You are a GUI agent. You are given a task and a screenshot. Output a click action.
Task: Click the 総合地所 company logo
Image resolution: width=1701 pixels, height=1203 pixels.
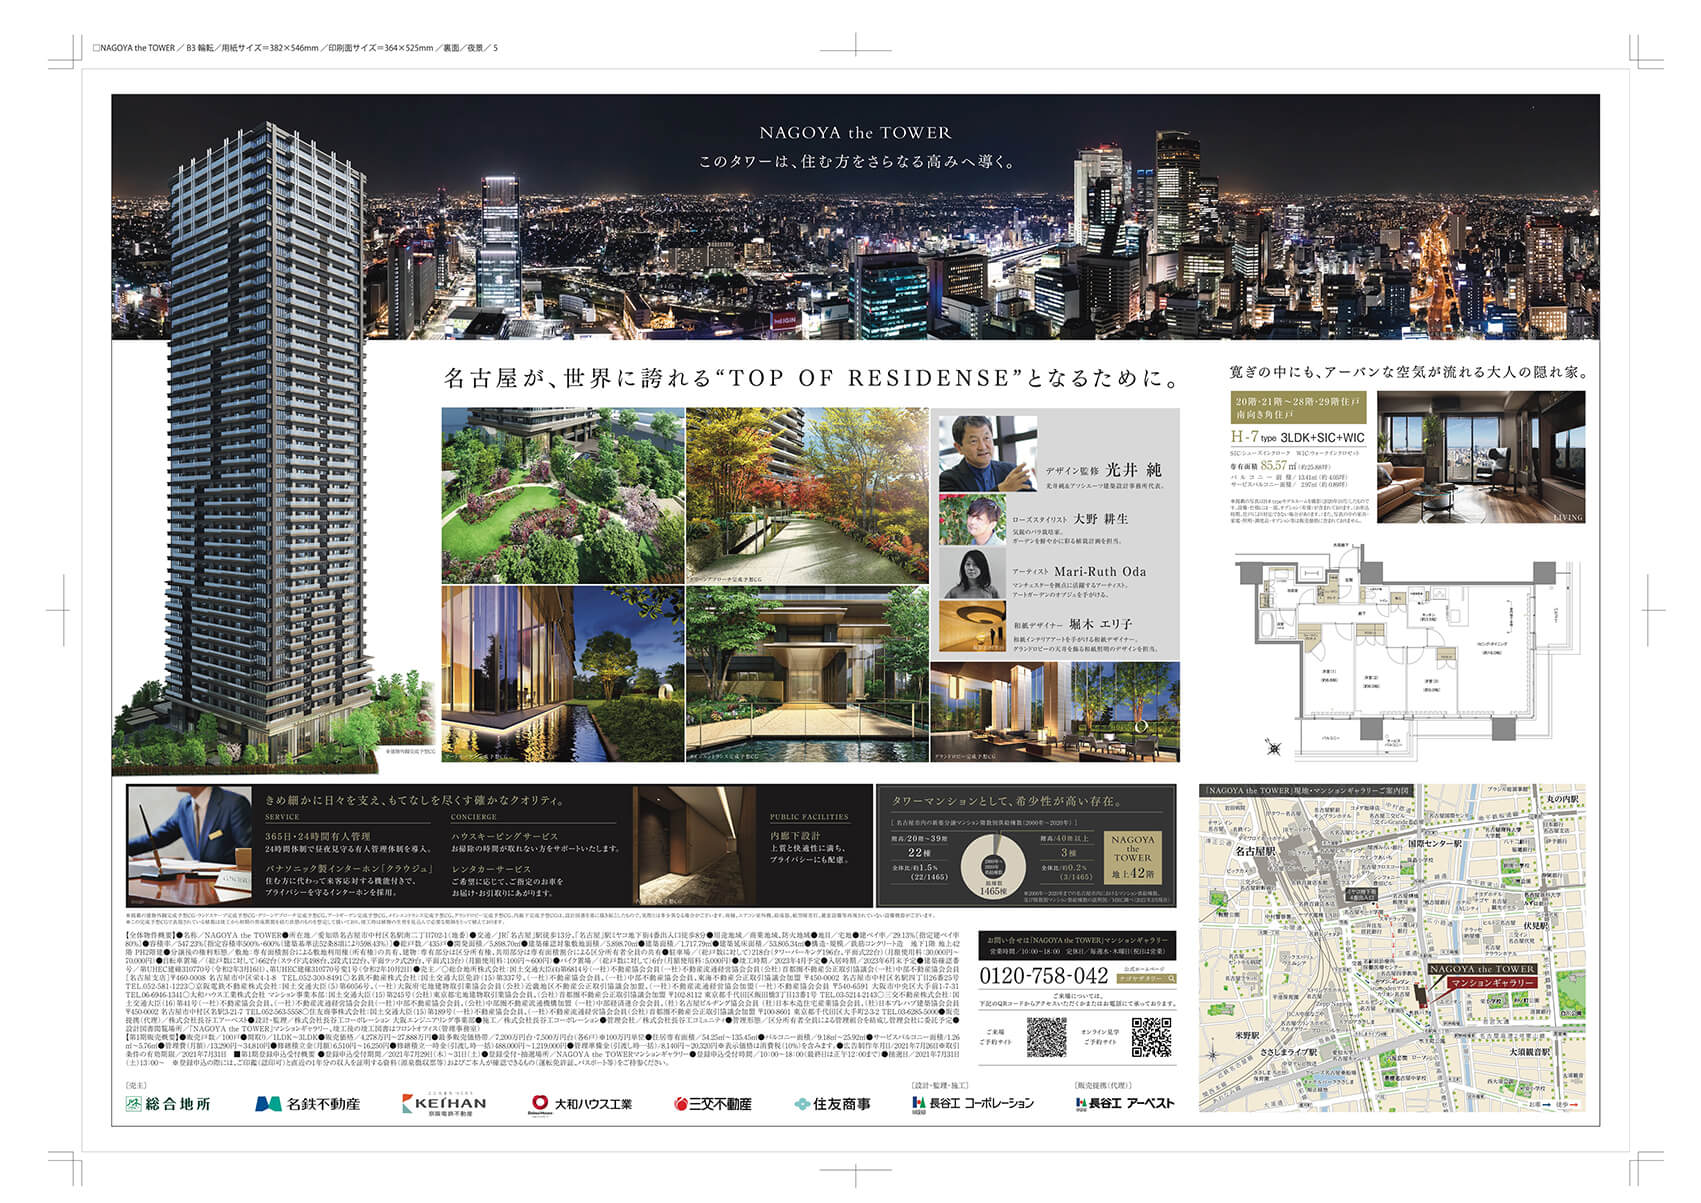(x=168, y=1103)
